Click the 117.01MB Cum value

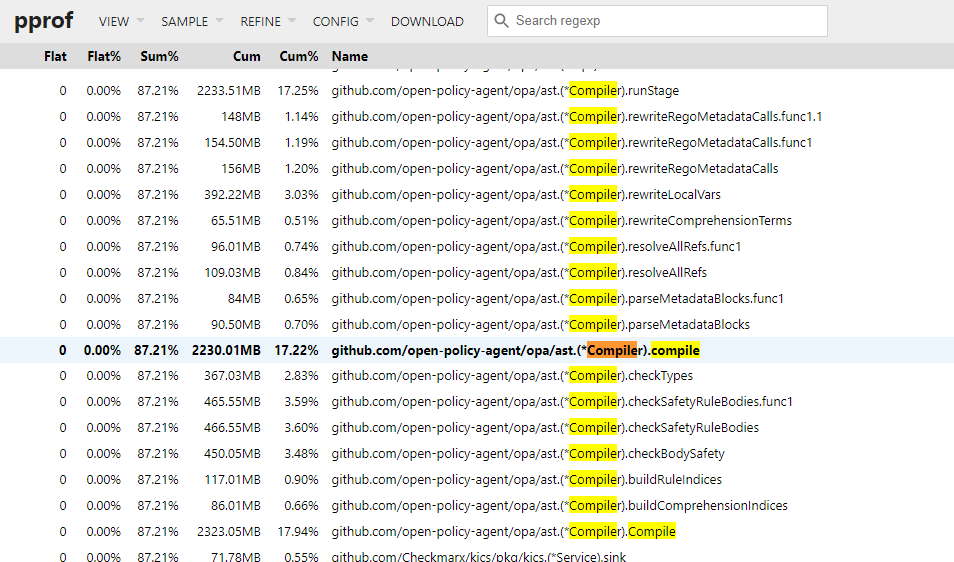[232, 479]
